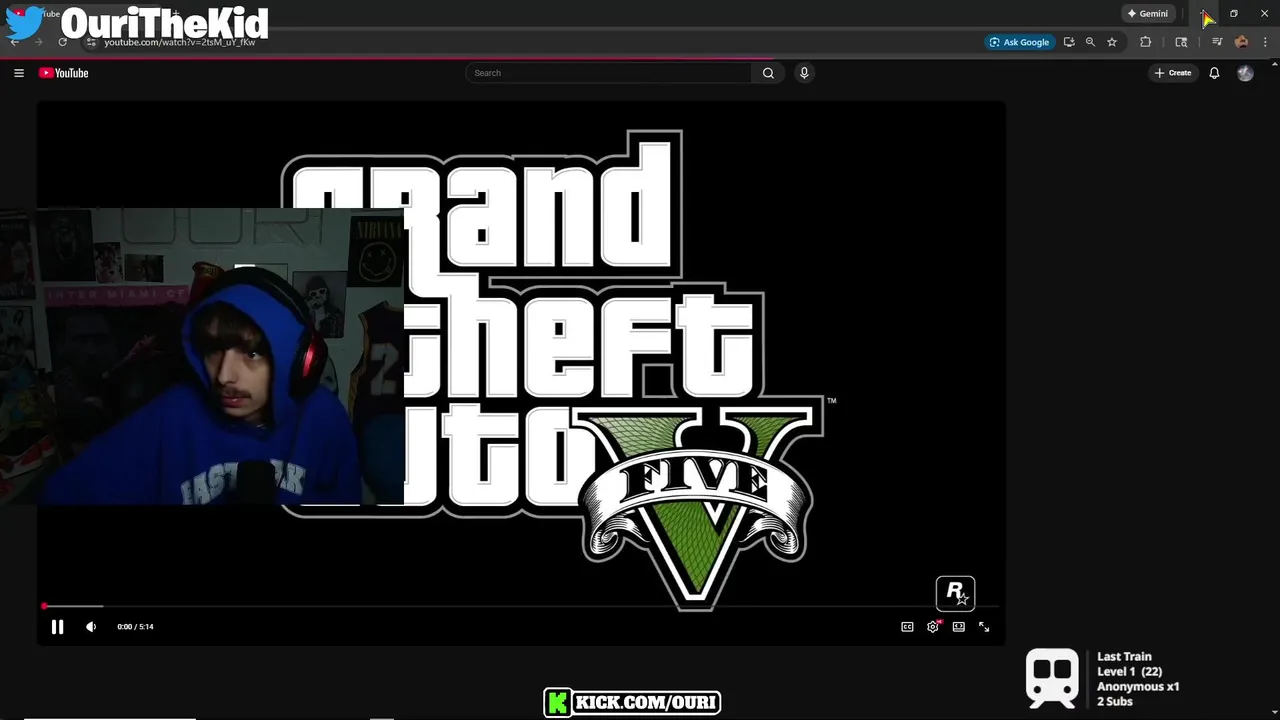Open Chrome's three-dot menu
Screen dimensions: 1280x720
click(x=1265, y=42)
